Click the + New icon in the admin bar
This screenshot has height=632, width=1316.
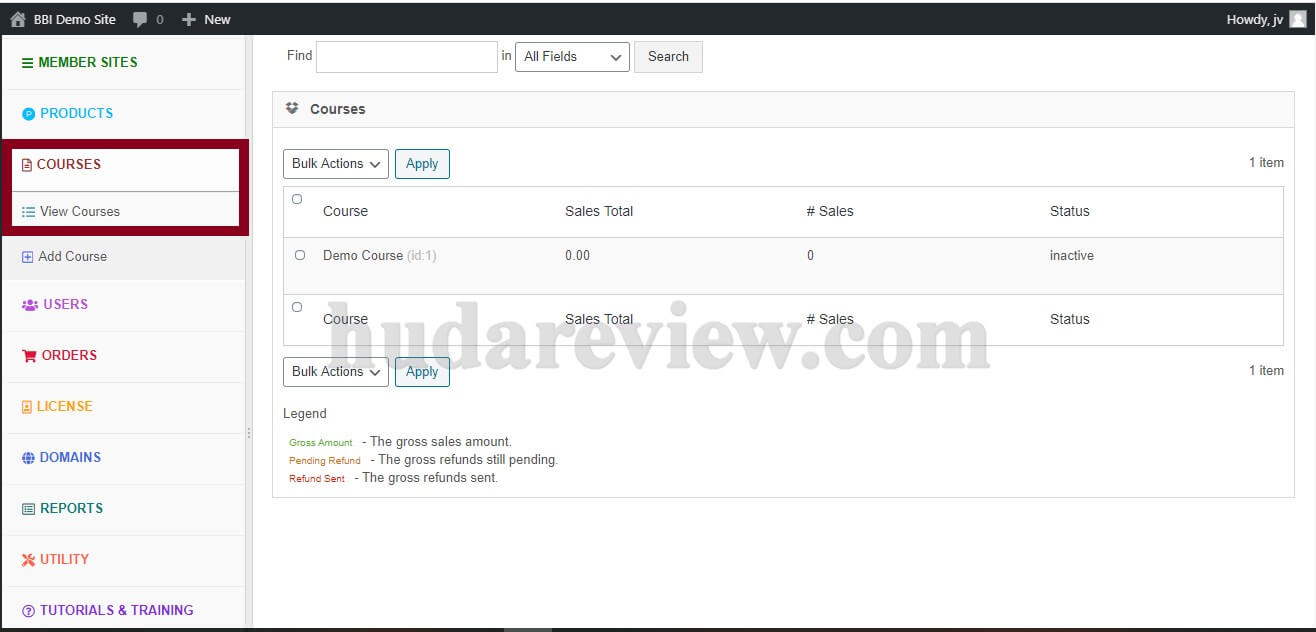click(189, 17)
